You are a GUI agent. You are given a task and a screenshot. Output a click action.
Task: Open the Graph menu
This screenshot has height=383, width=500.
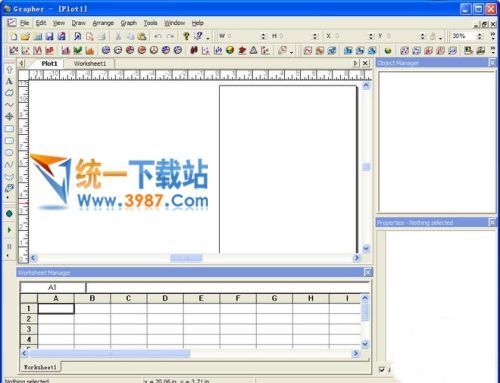pos(129,23)
